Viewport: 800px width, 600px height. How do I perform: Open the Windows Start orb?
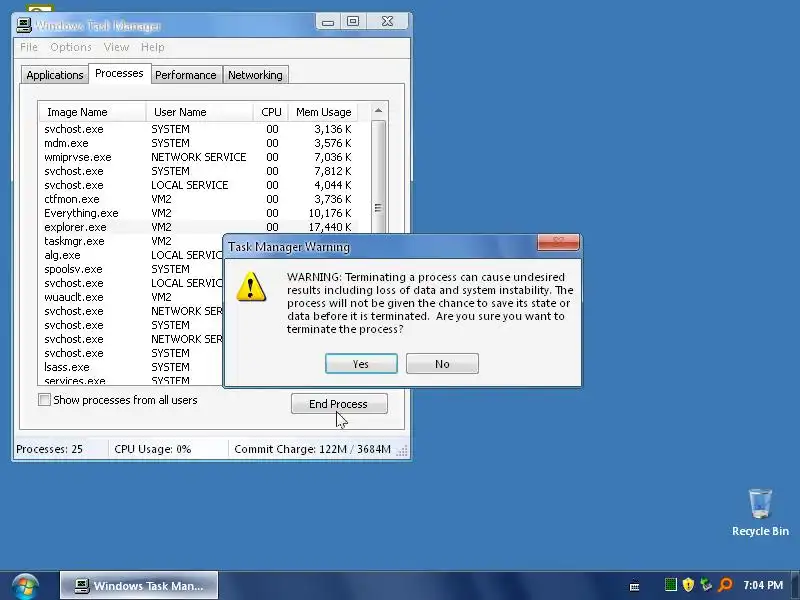(25, 586)
